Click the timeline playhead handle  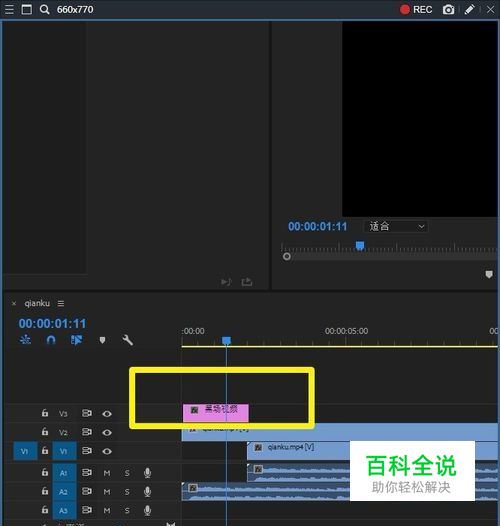pyautogui.click(x=227, y=340)
